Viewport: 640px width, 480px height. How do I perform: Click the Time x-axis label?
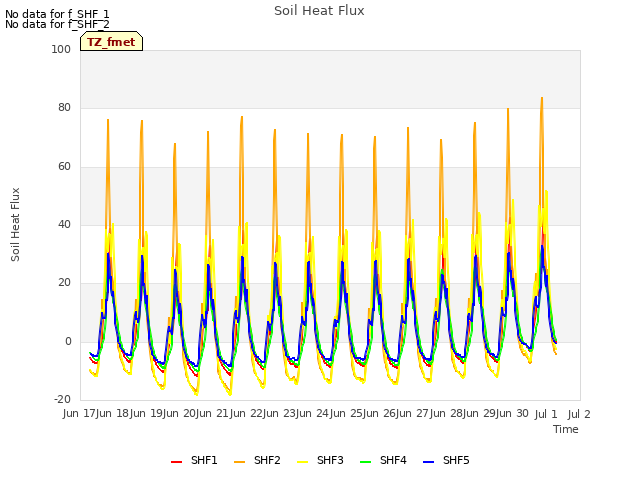(566, 429)
